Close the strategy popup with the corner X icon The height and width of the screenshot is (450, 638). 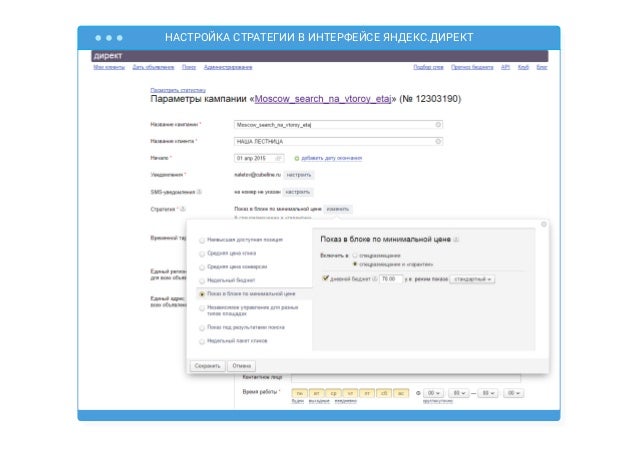543,225
